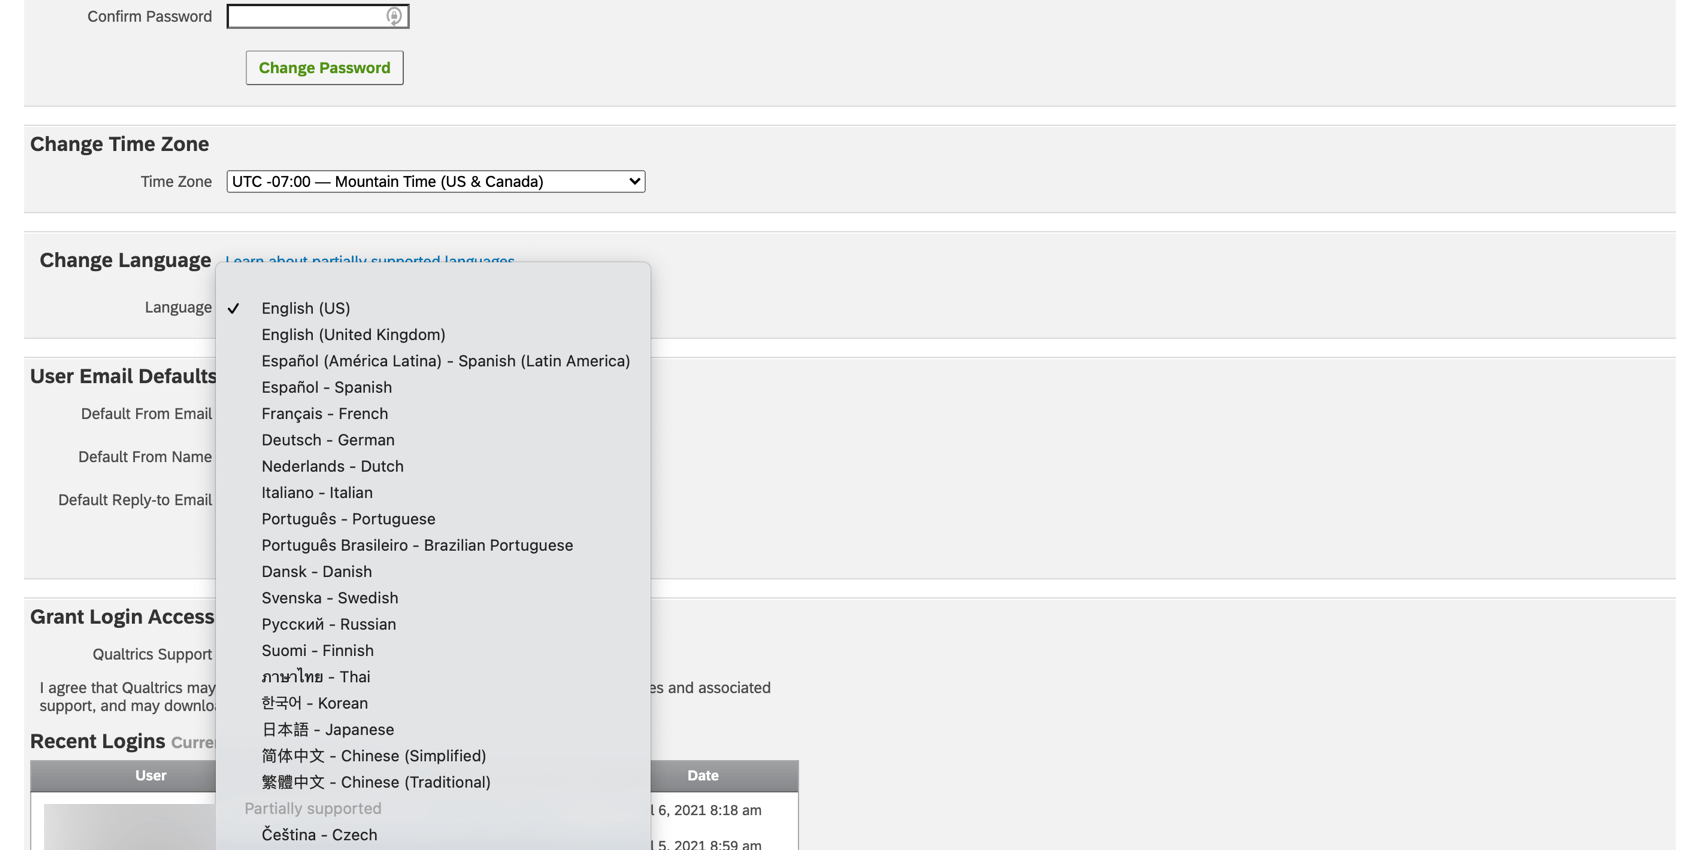The width and height of the screenshot is (1700, 850).
Task: Select Español (América Latina) language
Action: click(445, 361)
